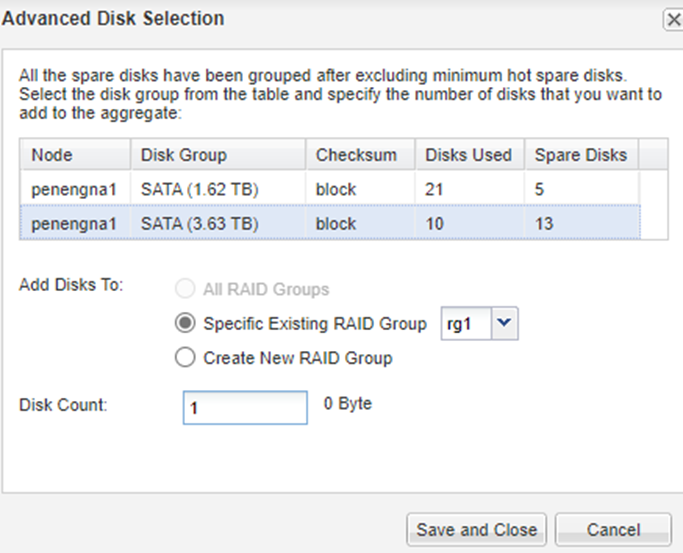Sort by the Node column header

click(74, 155)
